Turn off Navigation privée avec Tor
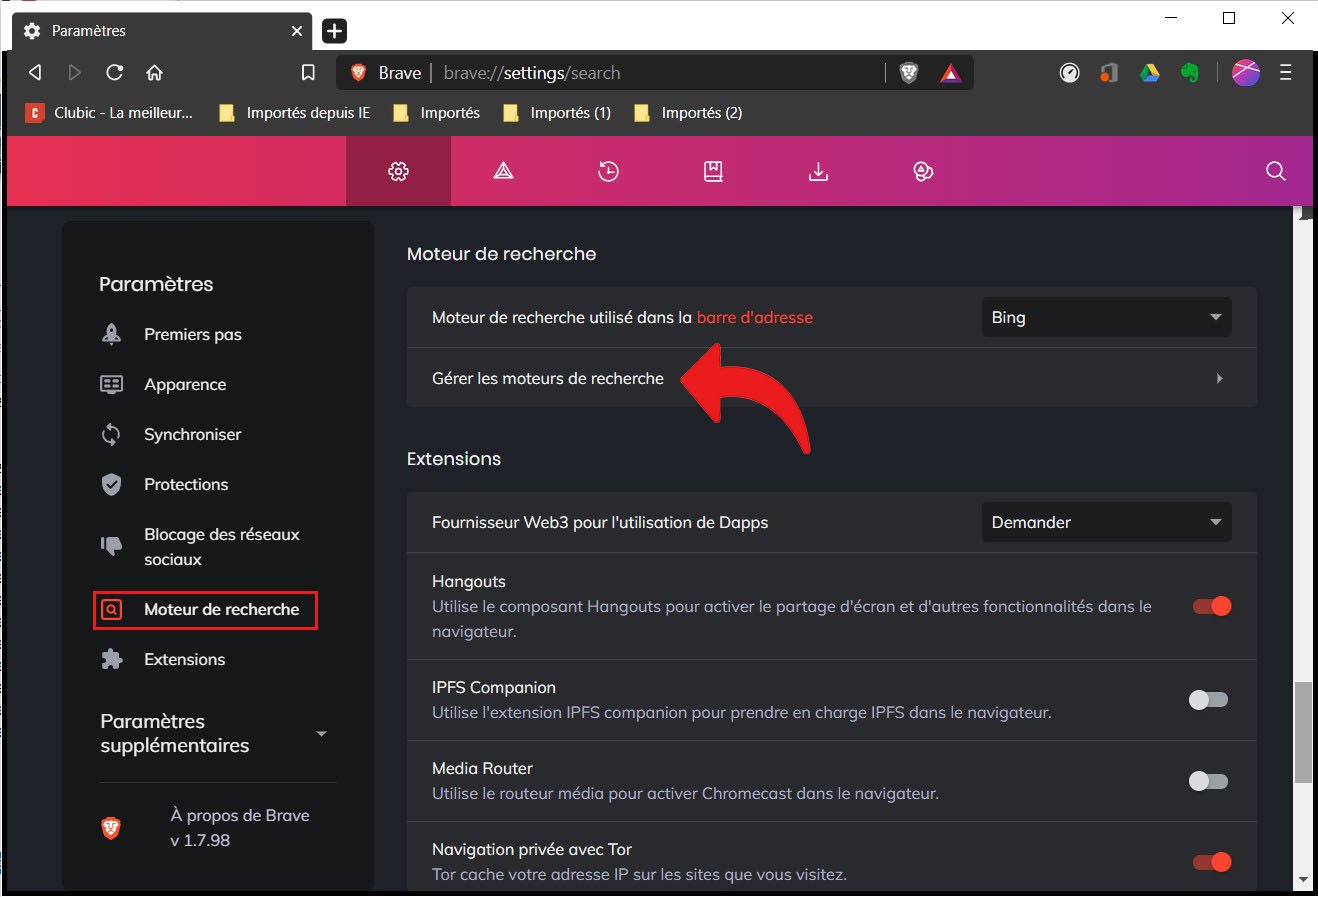Viewport: 1318px width, 897px height. coord(1212,862)
